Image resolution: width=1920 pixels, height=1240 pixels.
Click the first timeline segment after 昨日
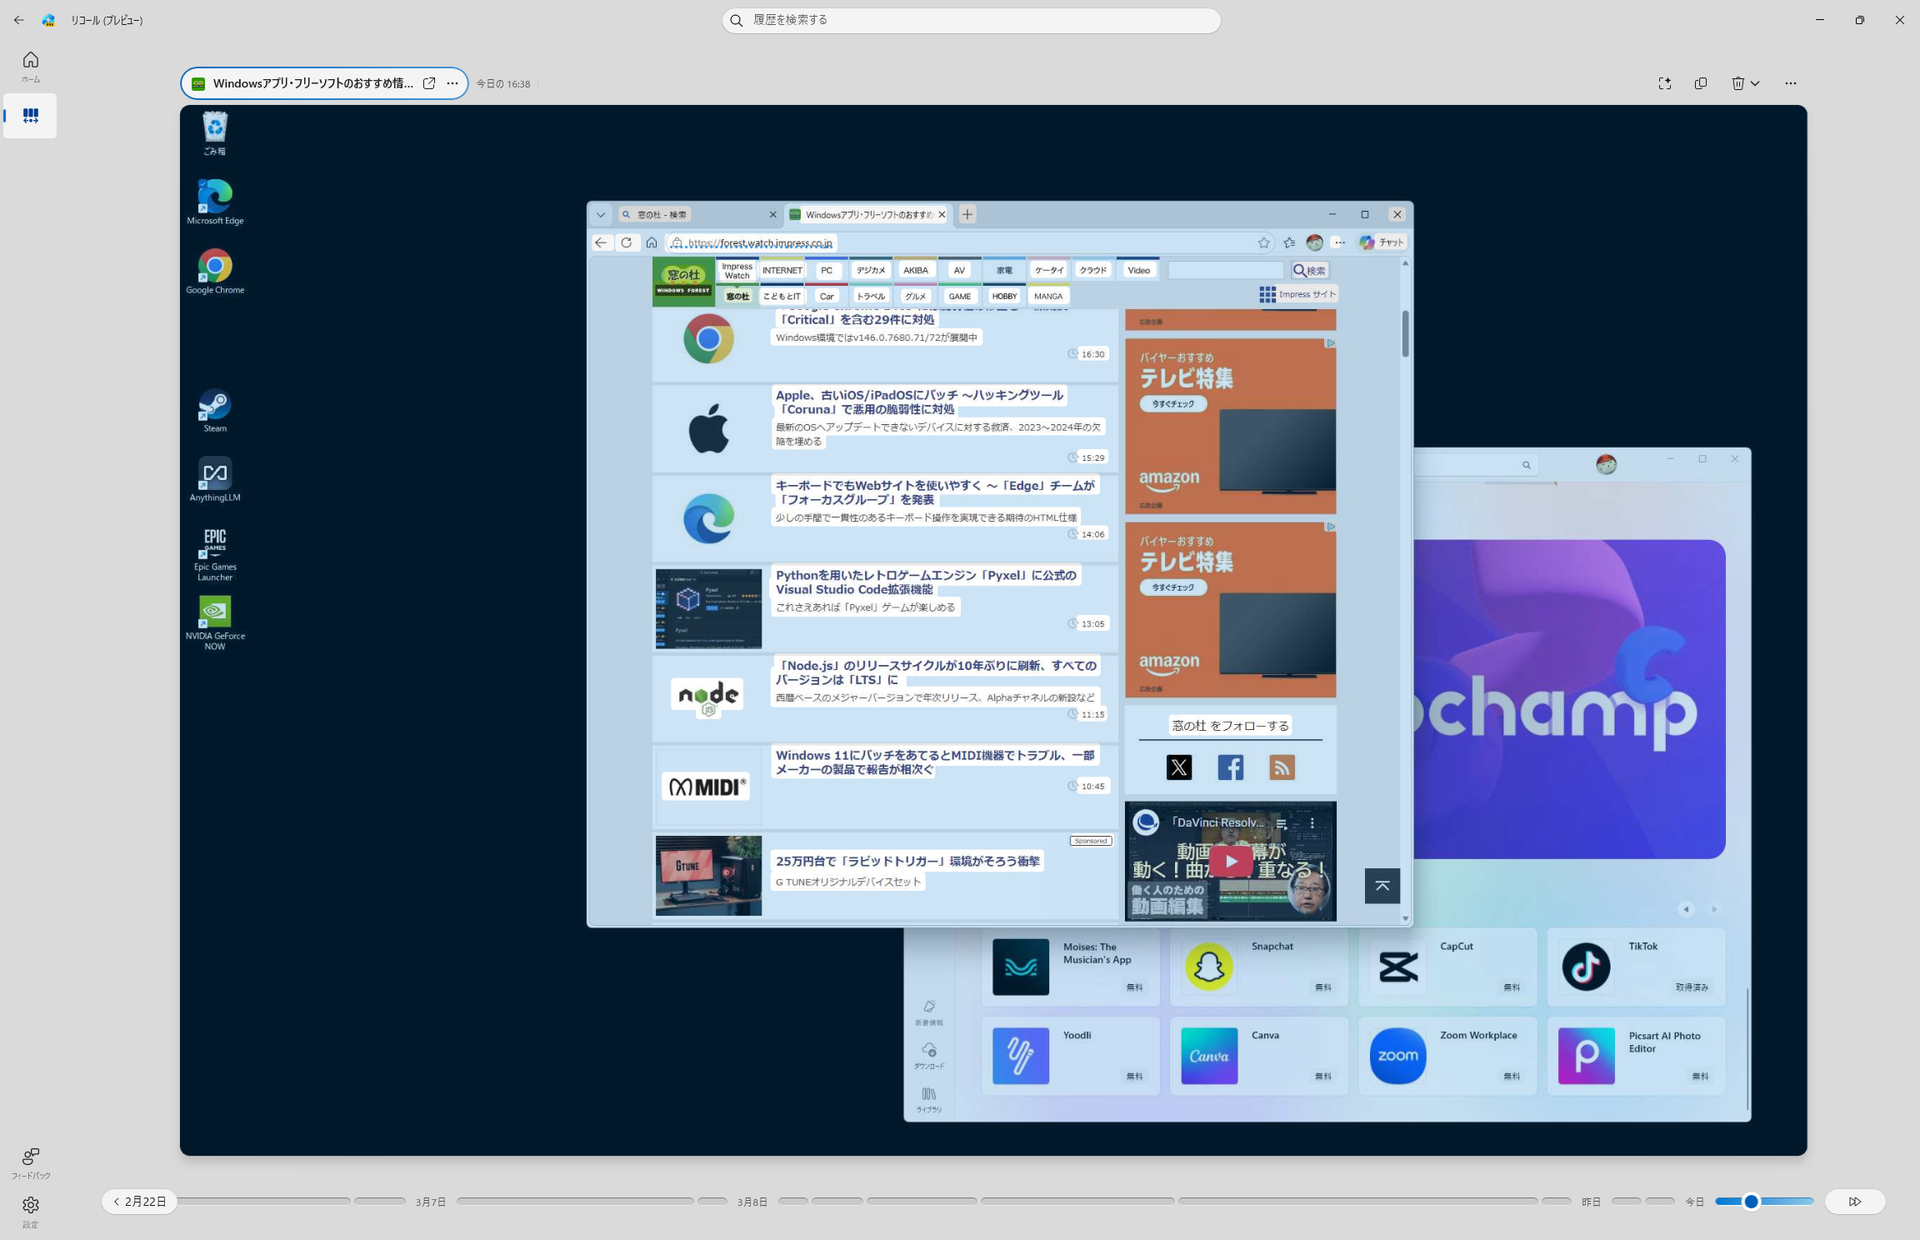click(x=1625, y=1201)
